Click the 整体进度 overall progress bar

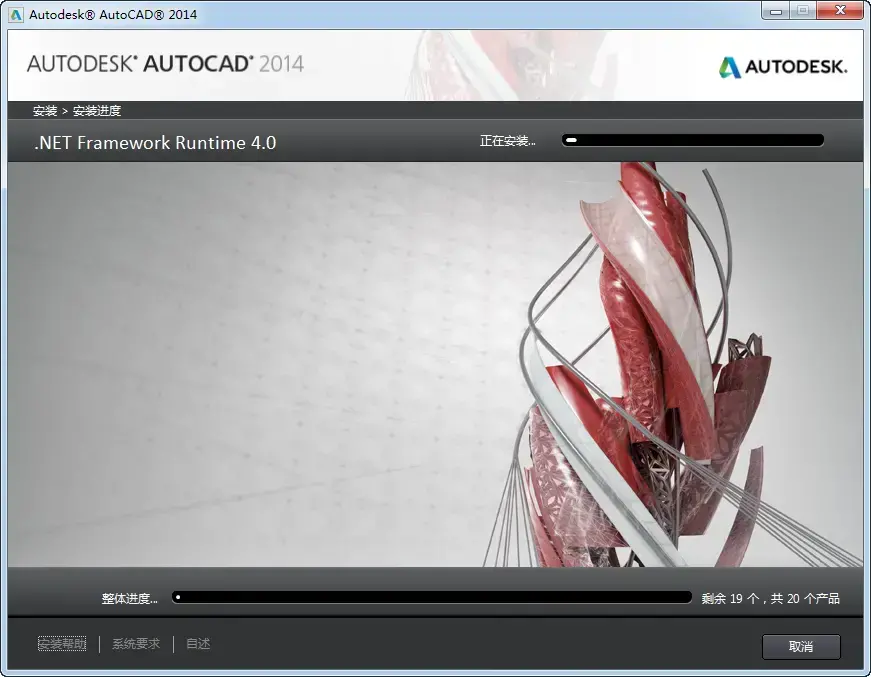click(432, 598)
